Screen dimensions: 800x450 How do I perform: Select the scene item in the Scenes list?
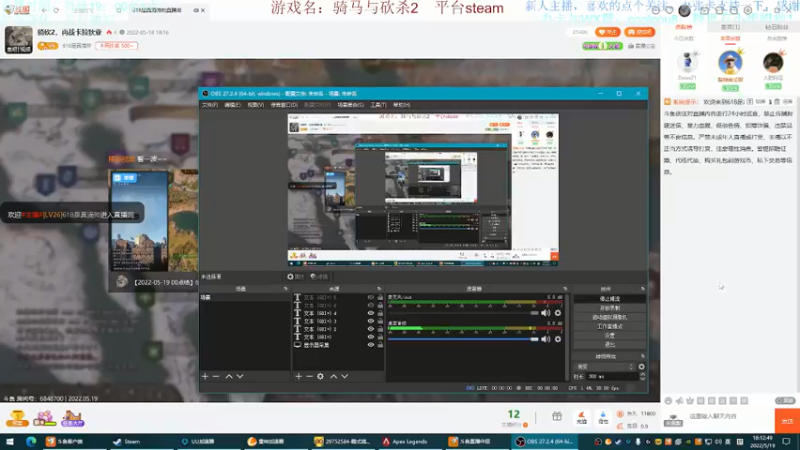(245, 297)
